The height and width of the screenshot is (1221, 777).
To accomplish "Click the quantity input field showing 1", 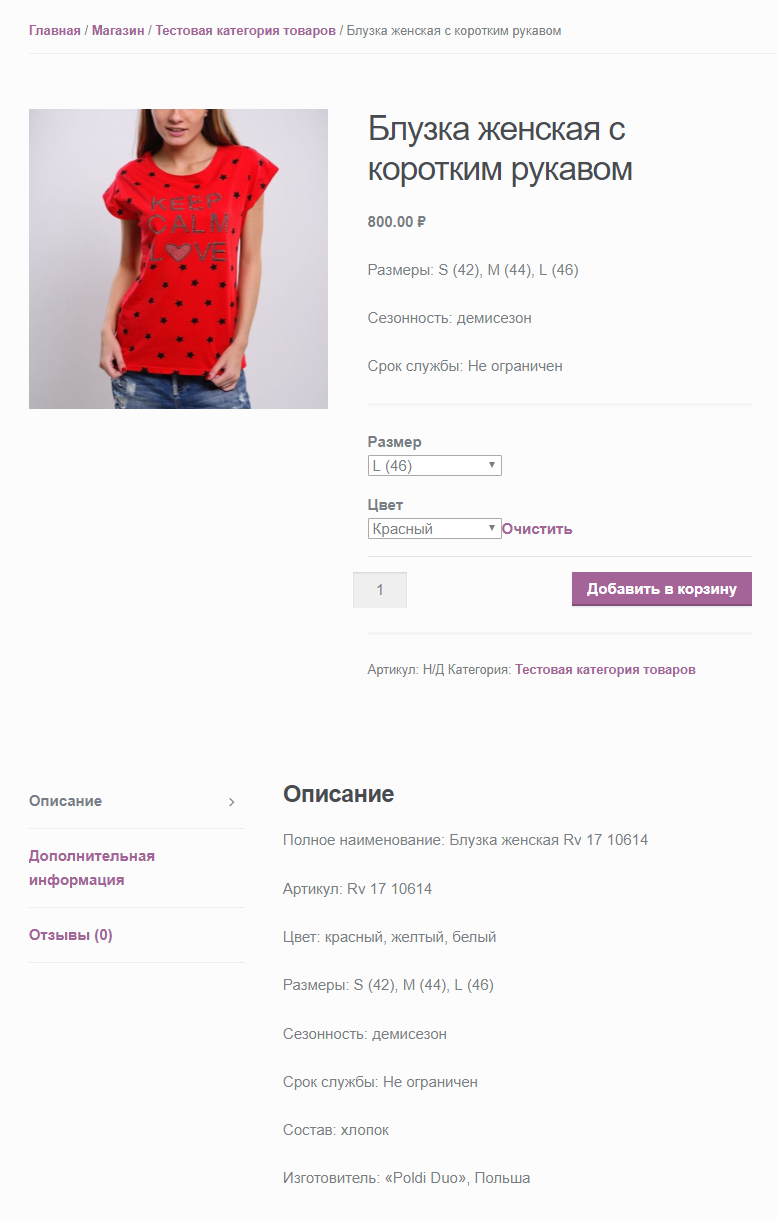I will point(380,590).
